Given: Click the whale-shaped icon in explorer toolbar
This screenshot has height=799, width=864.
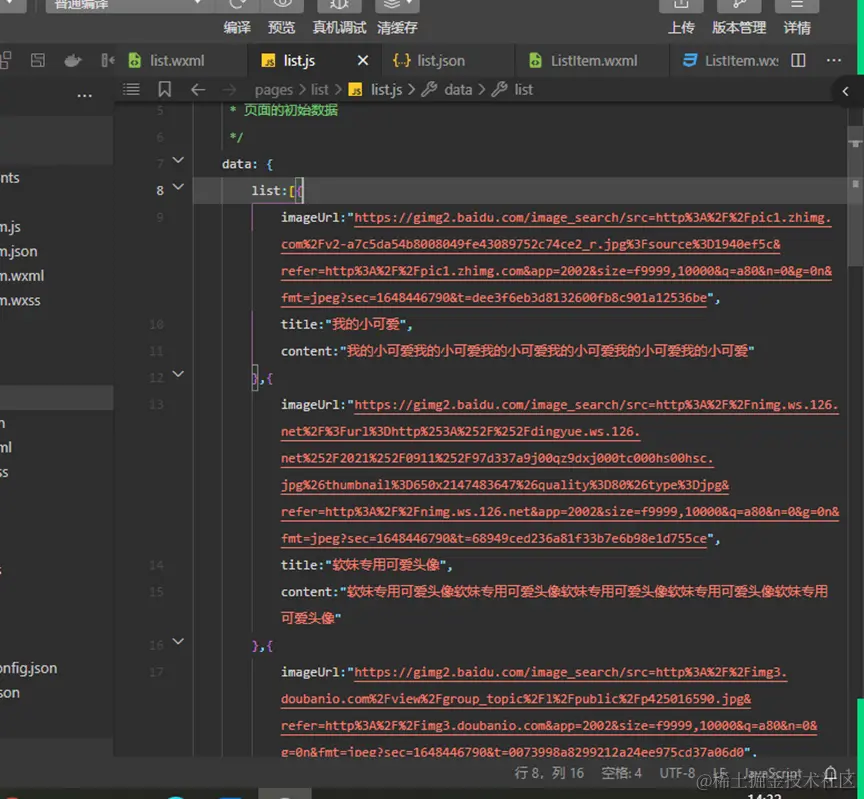Looking at the screenshot, I should [x=72, y=61].
